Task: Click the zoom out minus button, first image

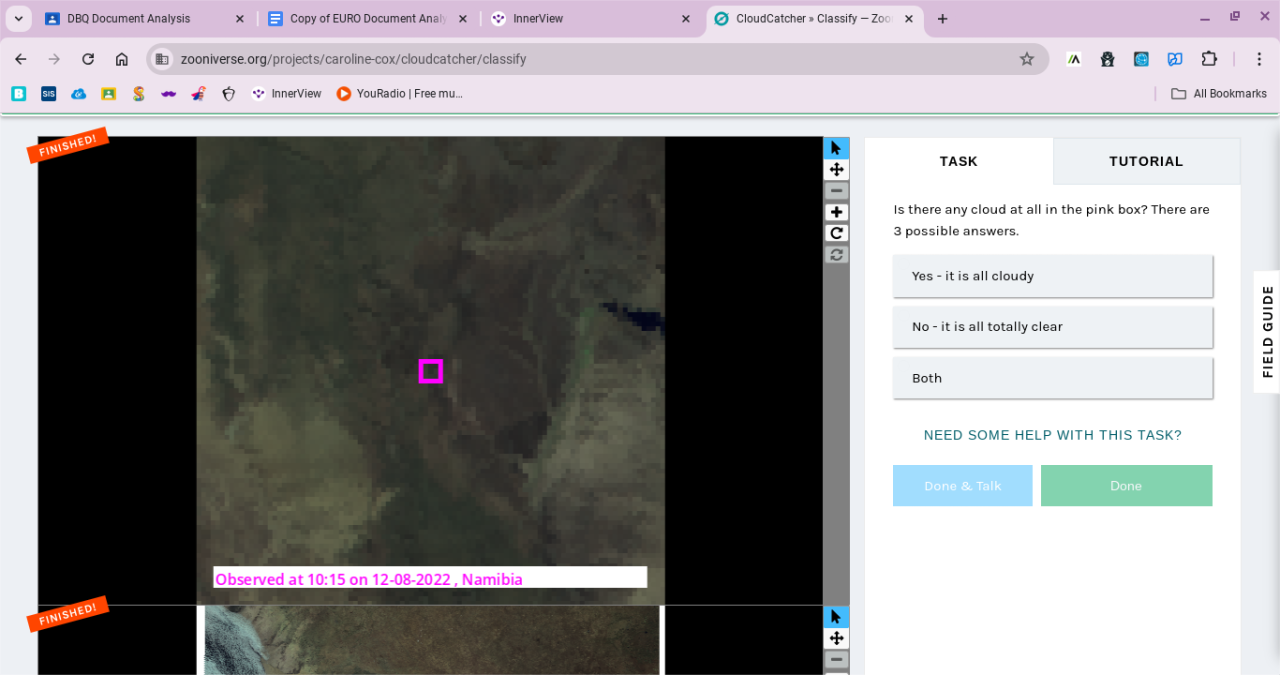Action: pos(836,191)
